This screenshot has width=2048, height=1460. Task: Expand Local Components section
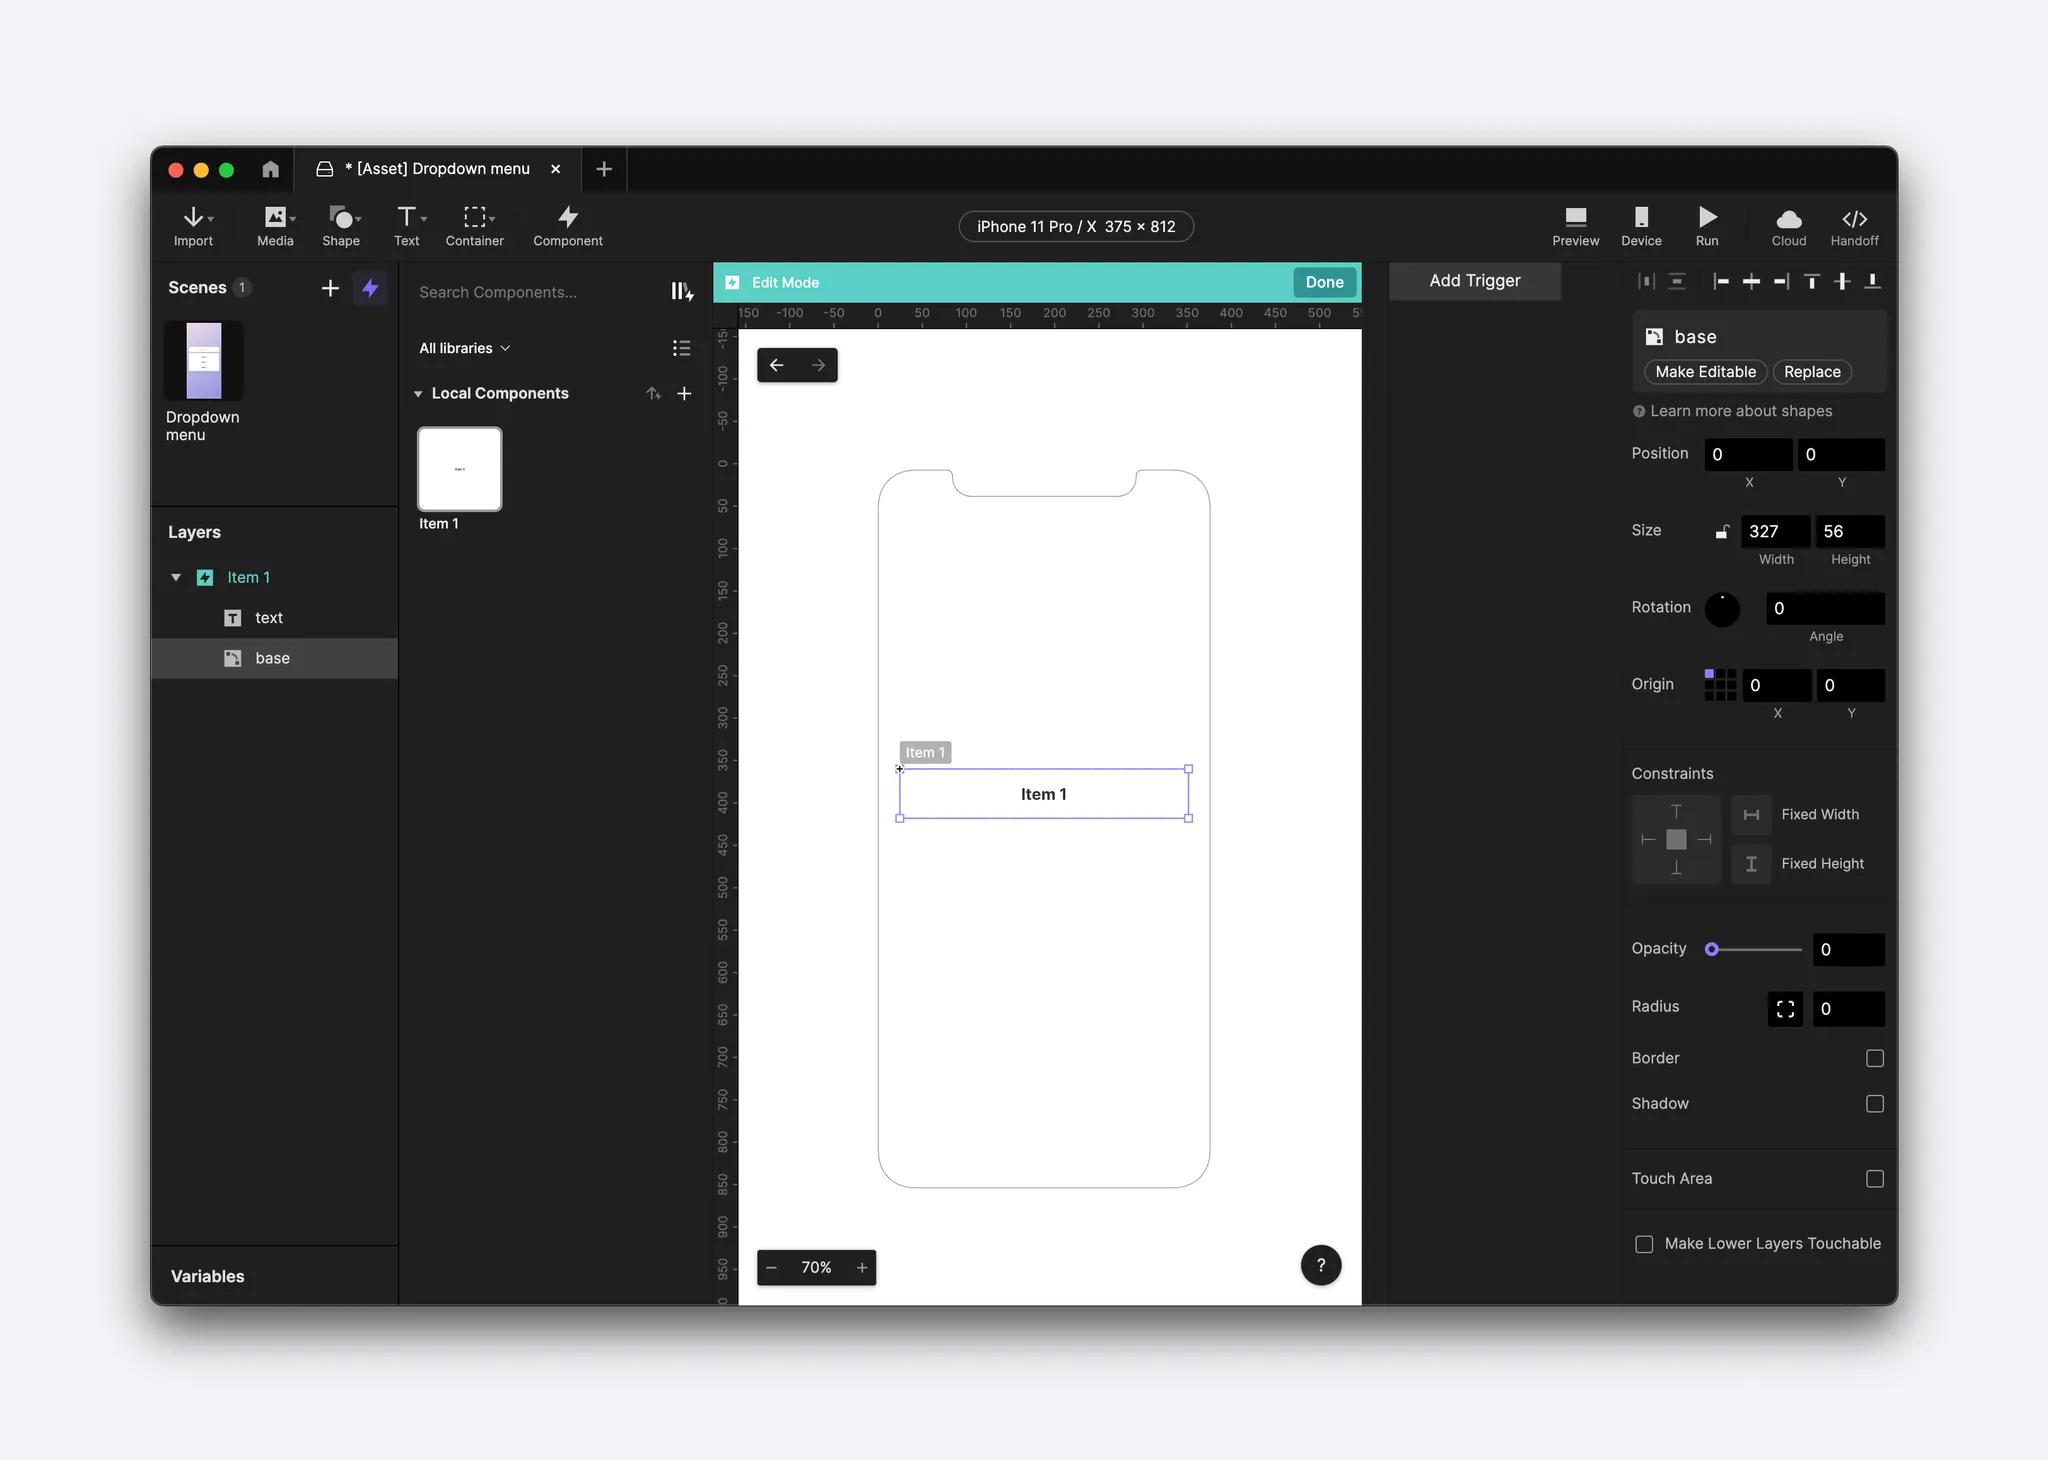tap(419, 392)
